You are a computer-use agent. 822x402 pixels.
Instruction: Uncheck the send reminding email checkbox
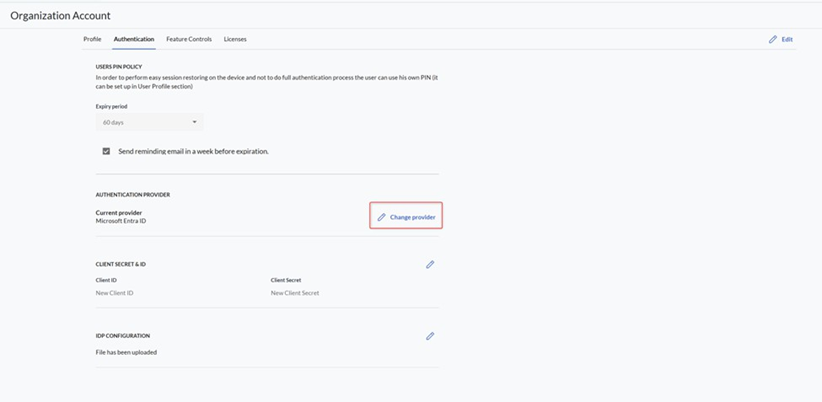coord(106,151)
